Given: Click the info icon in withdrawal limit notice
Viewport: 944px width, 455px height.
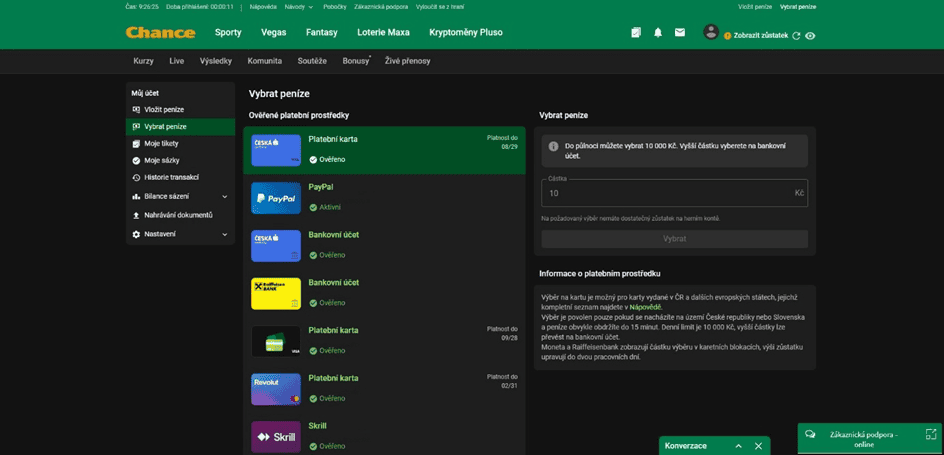Looking at the screenshot, I should pyautogui.click(x=553, y=146).
